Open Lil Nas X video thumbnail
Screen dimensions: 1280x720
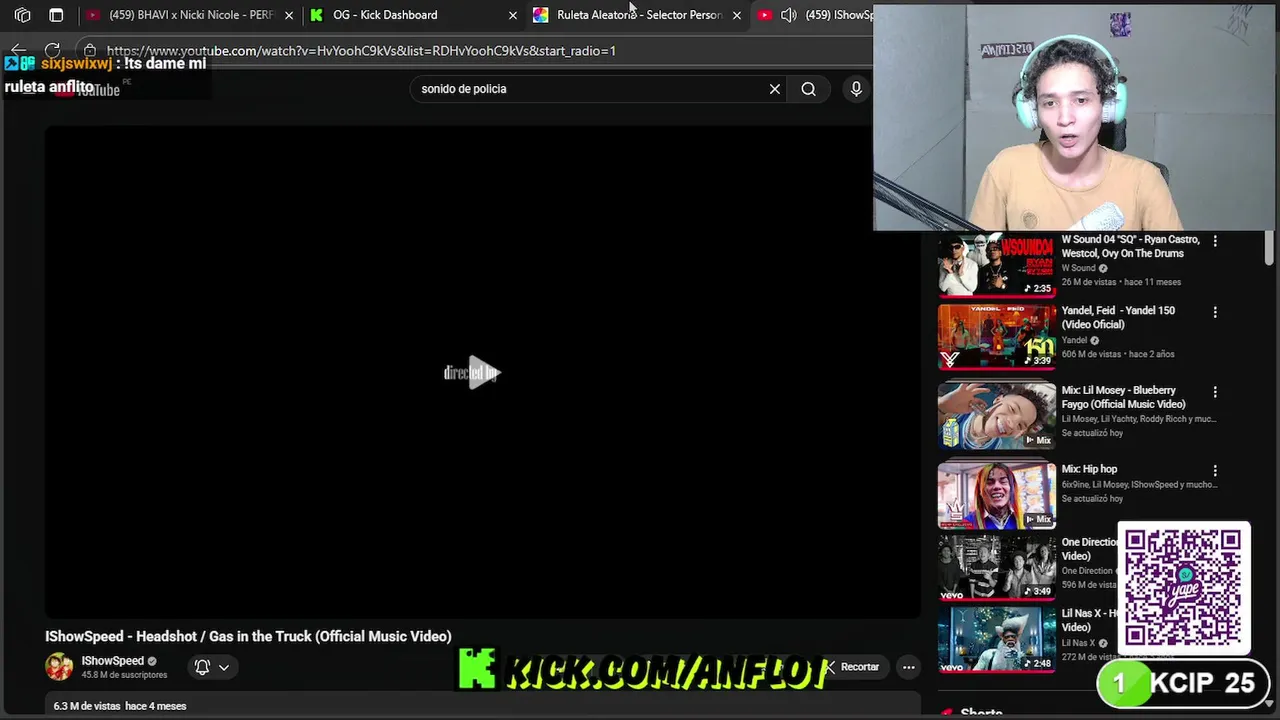[996, 640]
